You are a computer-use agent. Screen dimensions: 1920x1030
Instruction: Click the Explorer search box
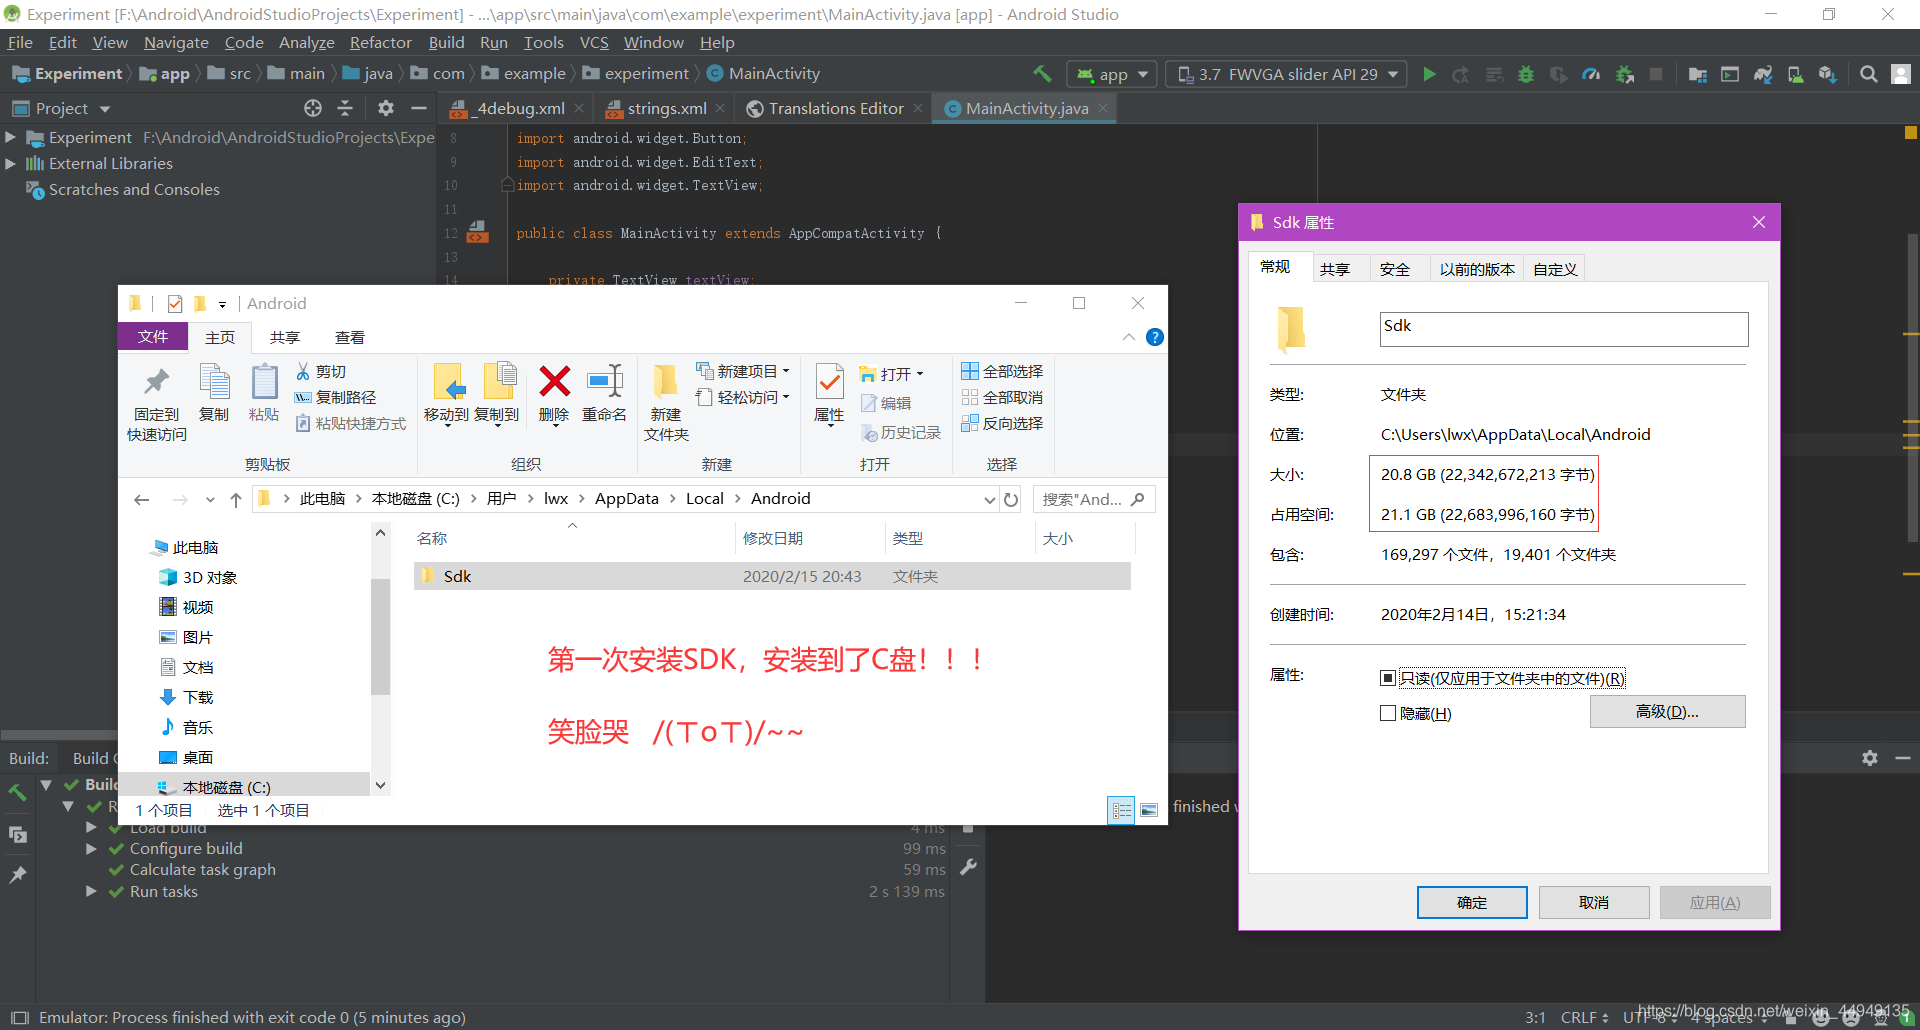(x=1093, y=499)
